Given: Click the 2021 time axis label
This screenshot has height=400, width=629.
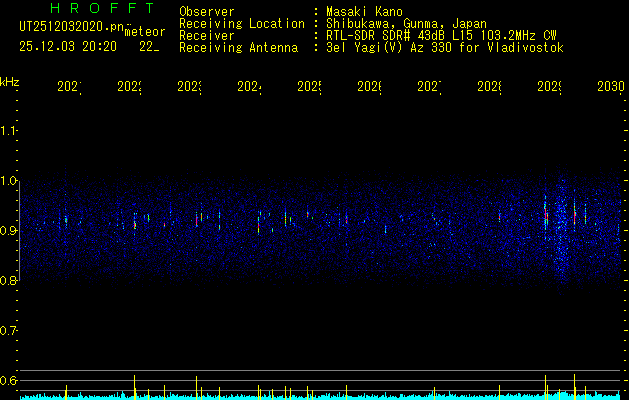Looking at the screenshot, I should click(69, 86).
